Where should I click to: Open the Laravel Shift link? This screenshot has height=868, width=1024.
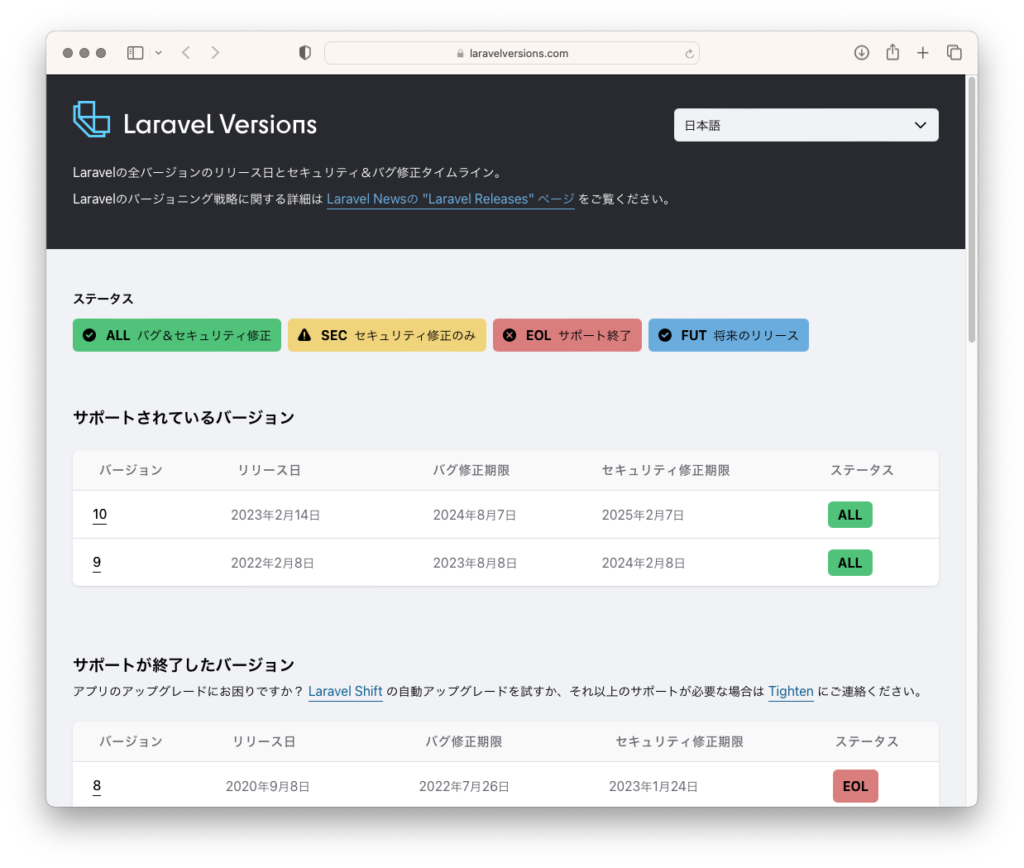pos(345,691)
